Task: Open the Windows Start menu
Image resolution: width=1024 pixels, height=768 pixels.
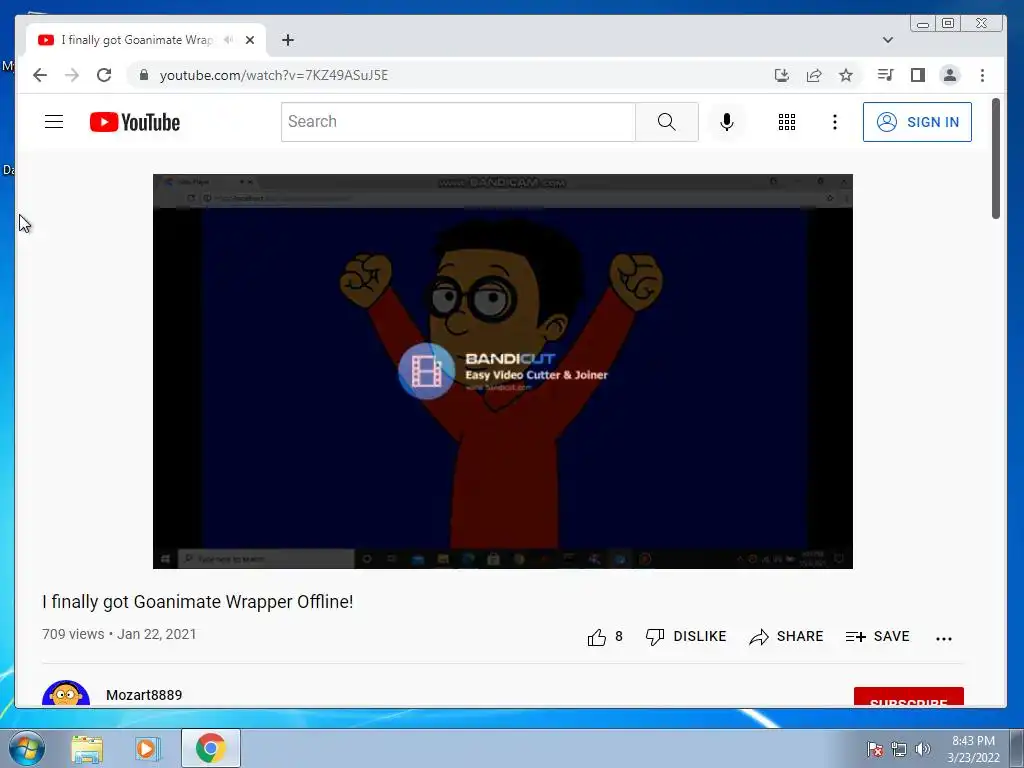Action: click(x=26, y=748)
